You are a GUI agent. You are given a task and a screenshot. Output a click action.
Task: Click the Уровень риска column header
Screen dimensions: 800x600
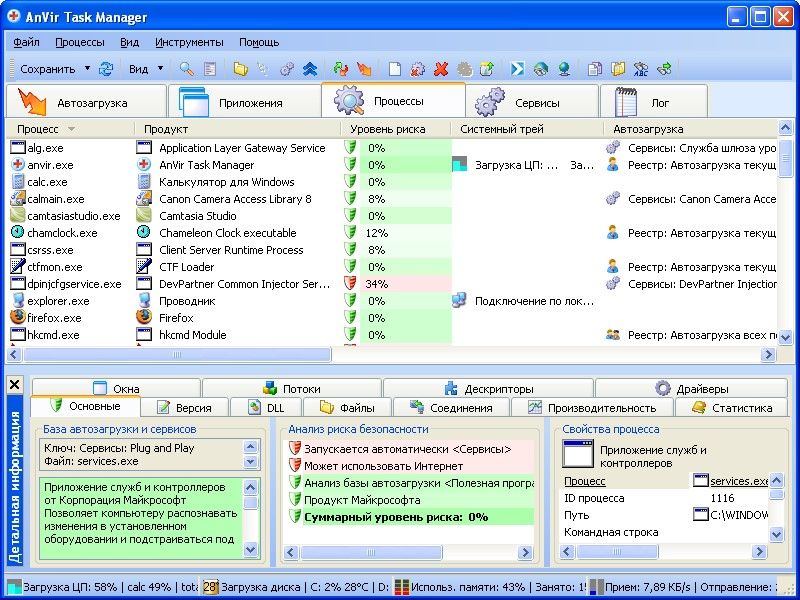point(388,130)
